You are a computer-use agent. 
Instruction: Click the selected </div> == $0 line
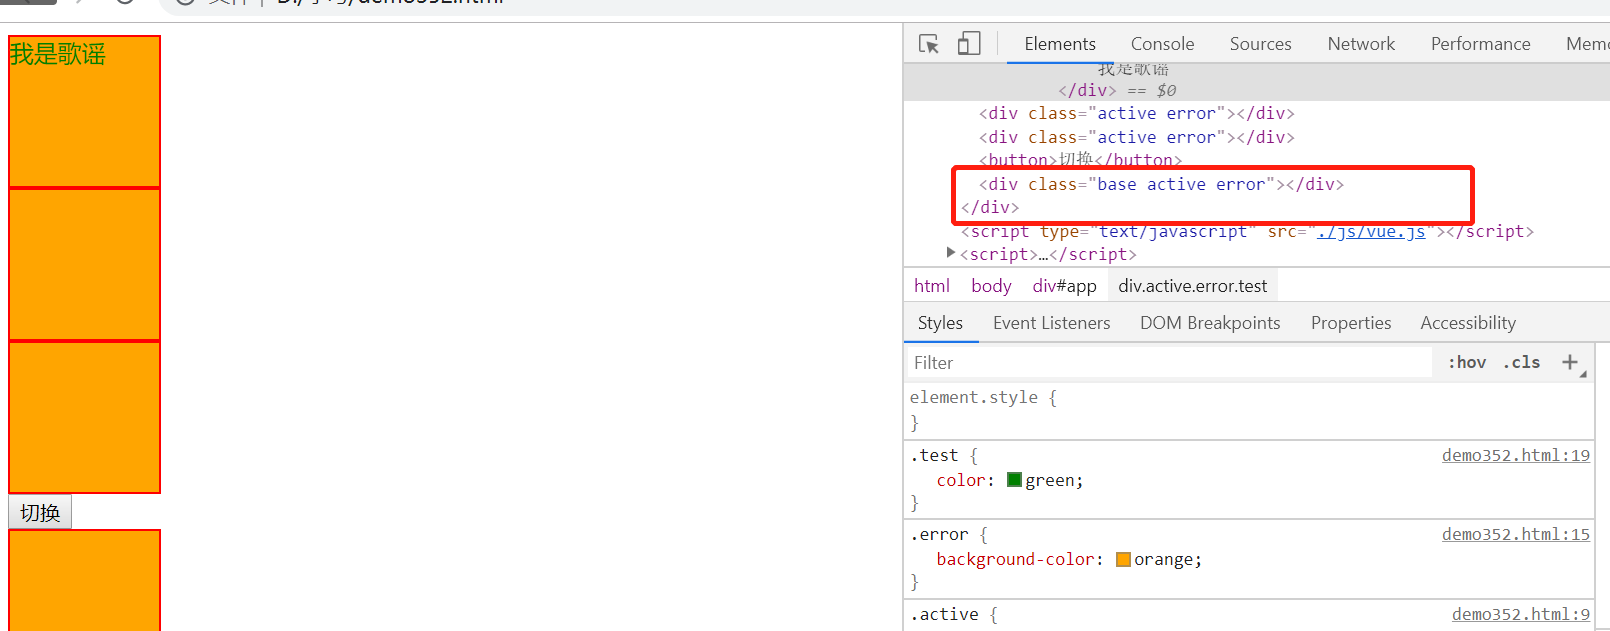tap(1118, 90)
